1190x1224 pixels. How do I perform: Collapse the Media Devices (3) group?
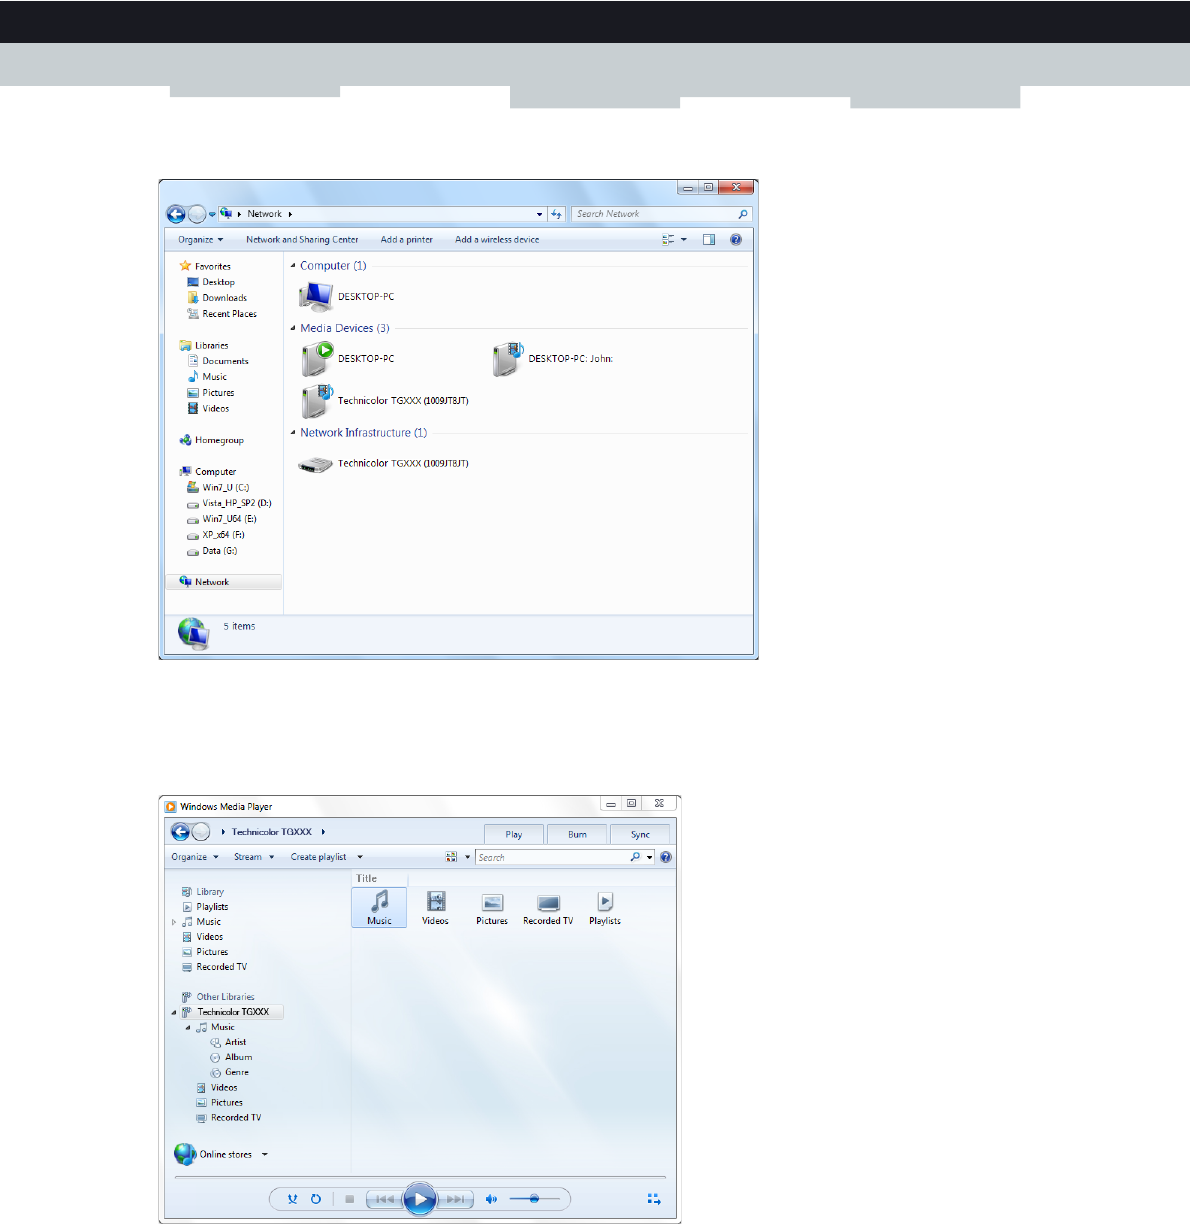[x=293, y=328]
